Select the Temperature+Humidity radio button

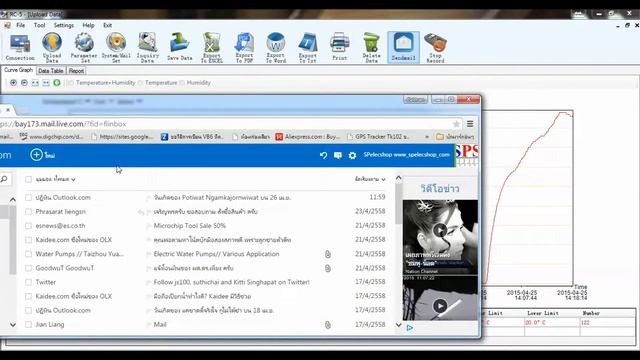pyautogui.click(x=70, y=83)
